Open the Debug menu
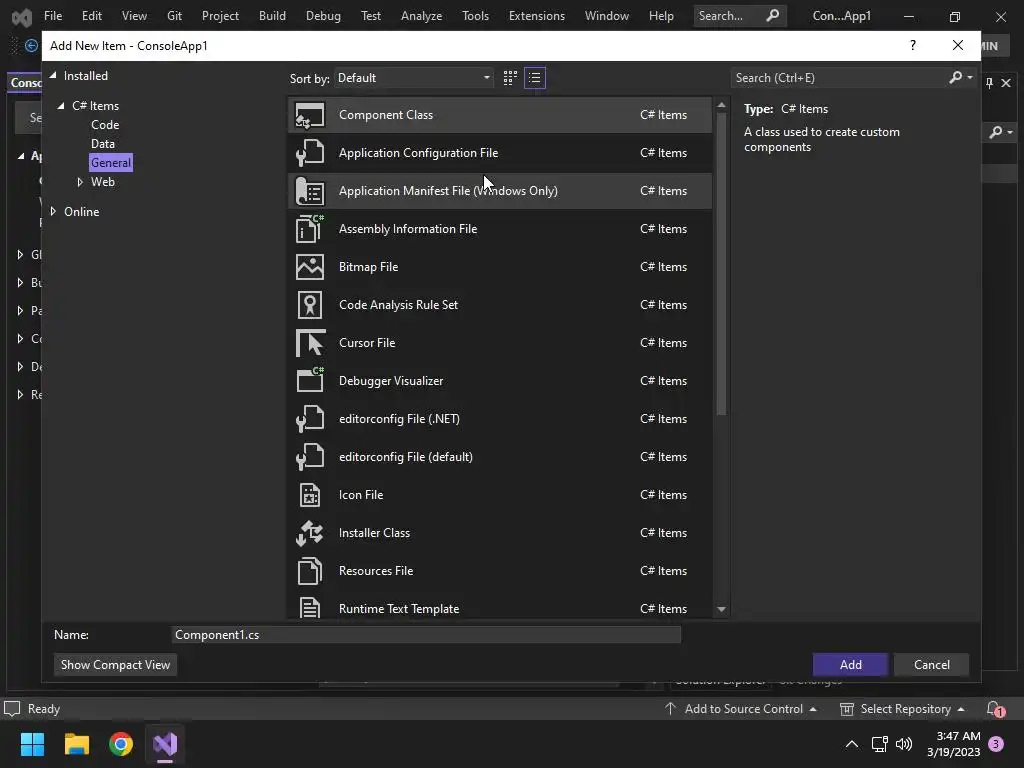Image resolution: width=1024 pixels, height=768 pixels. (x=323, y=16)
